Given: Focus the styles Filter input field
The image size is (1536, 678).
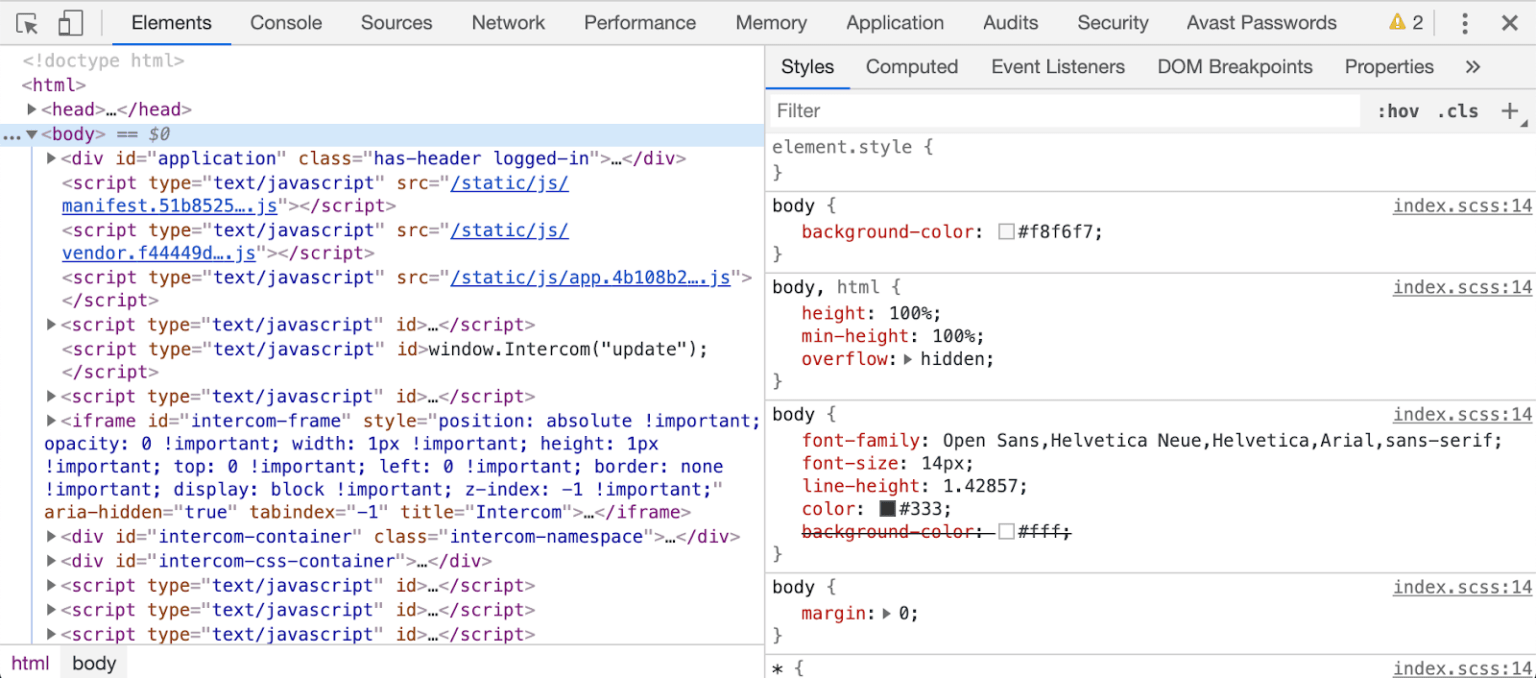Looking at the screenshot, I should 1064,111.
